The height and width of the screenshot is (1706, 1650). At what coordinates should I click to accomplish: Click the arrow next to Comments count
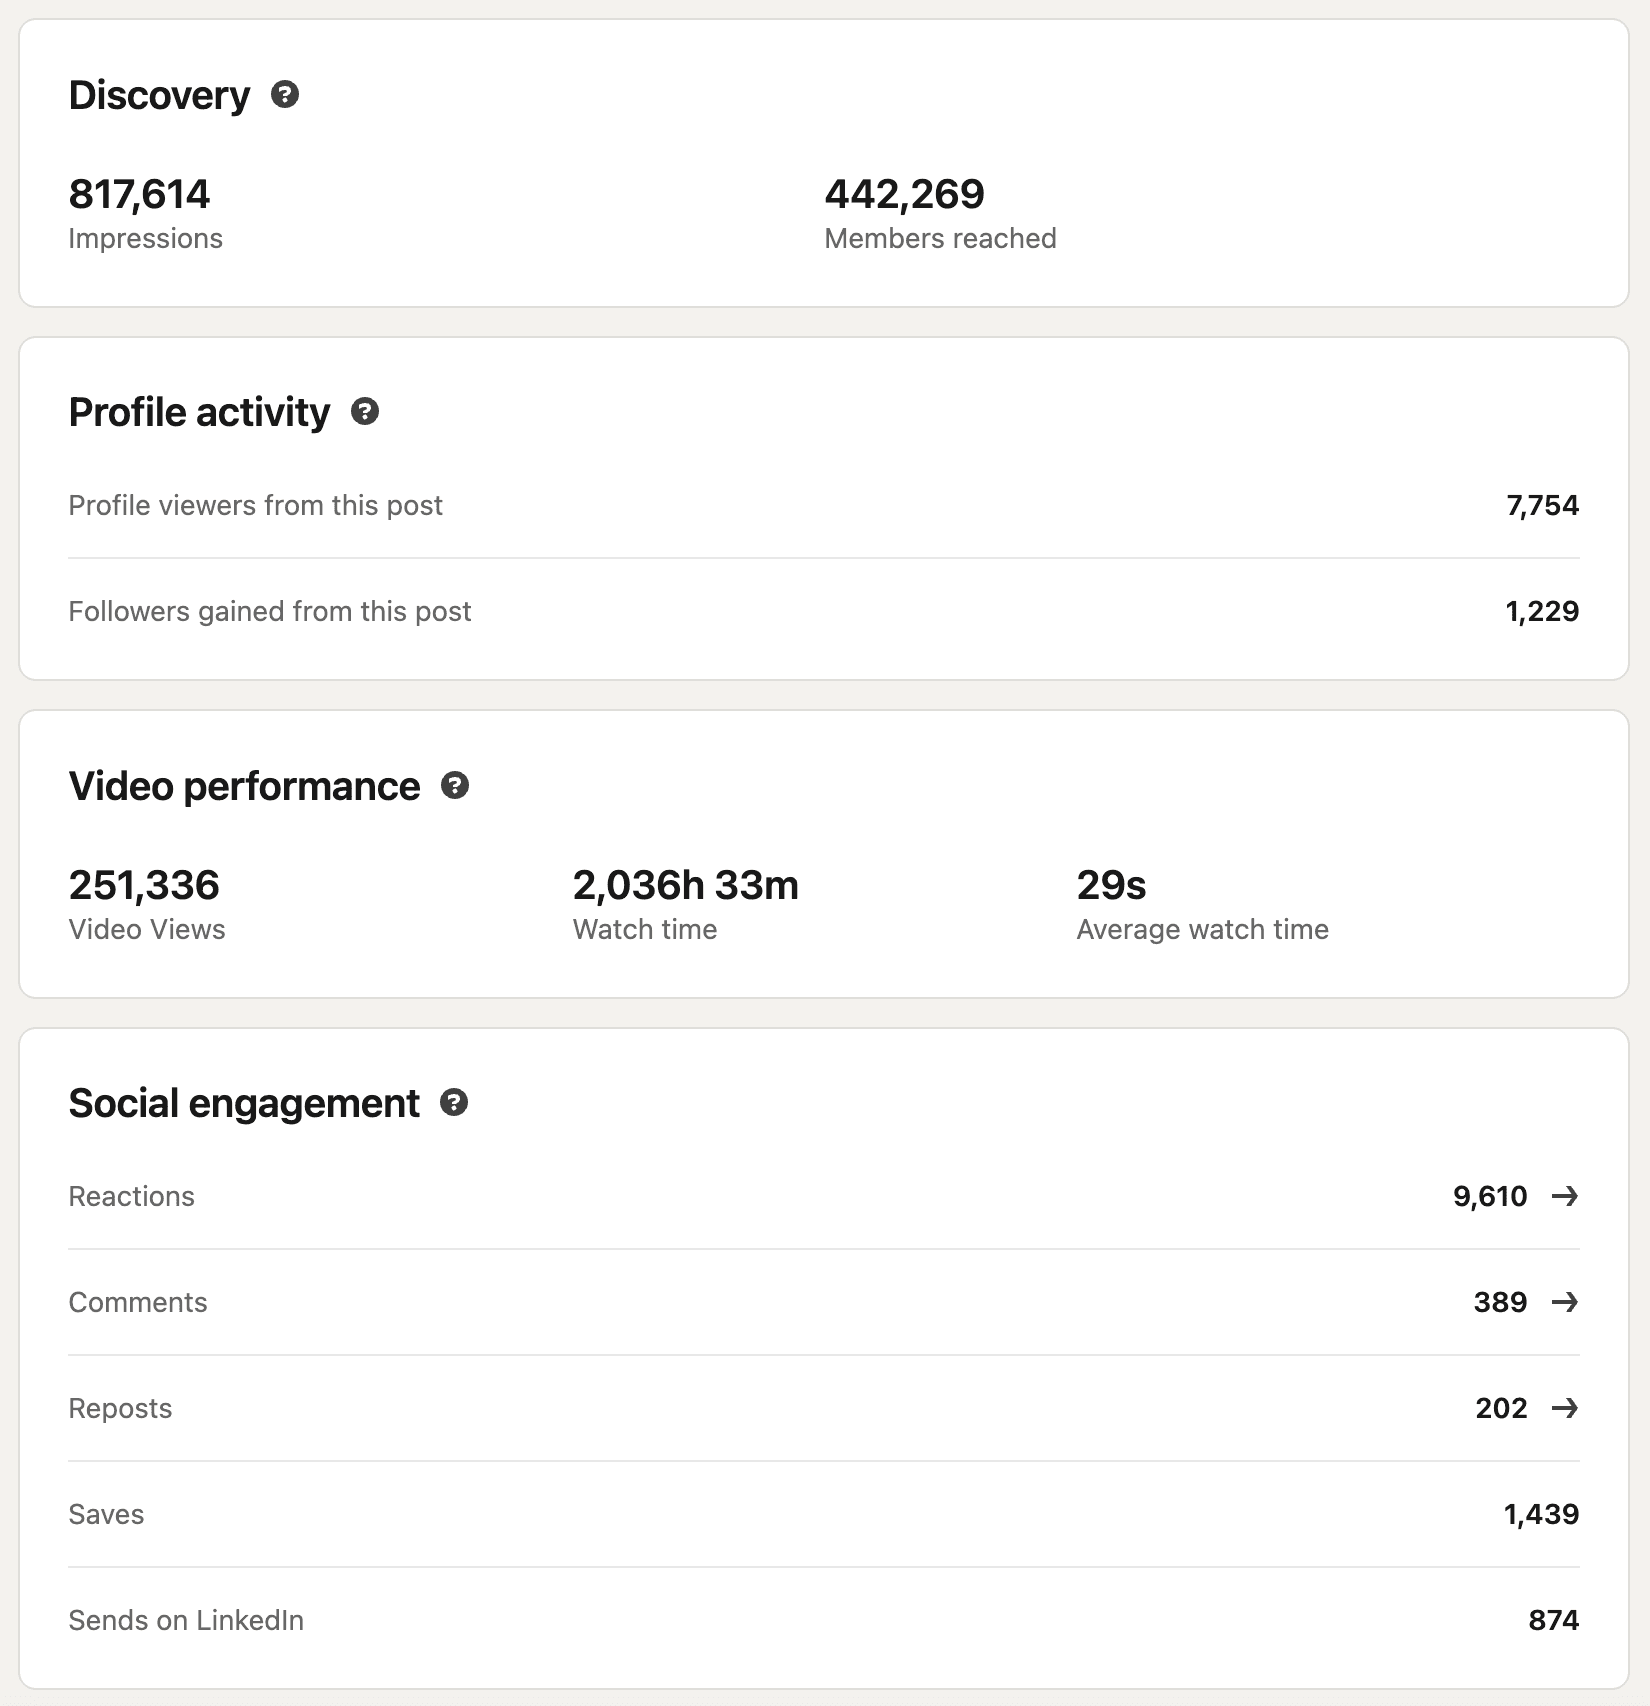[x=1564, y=1302]
